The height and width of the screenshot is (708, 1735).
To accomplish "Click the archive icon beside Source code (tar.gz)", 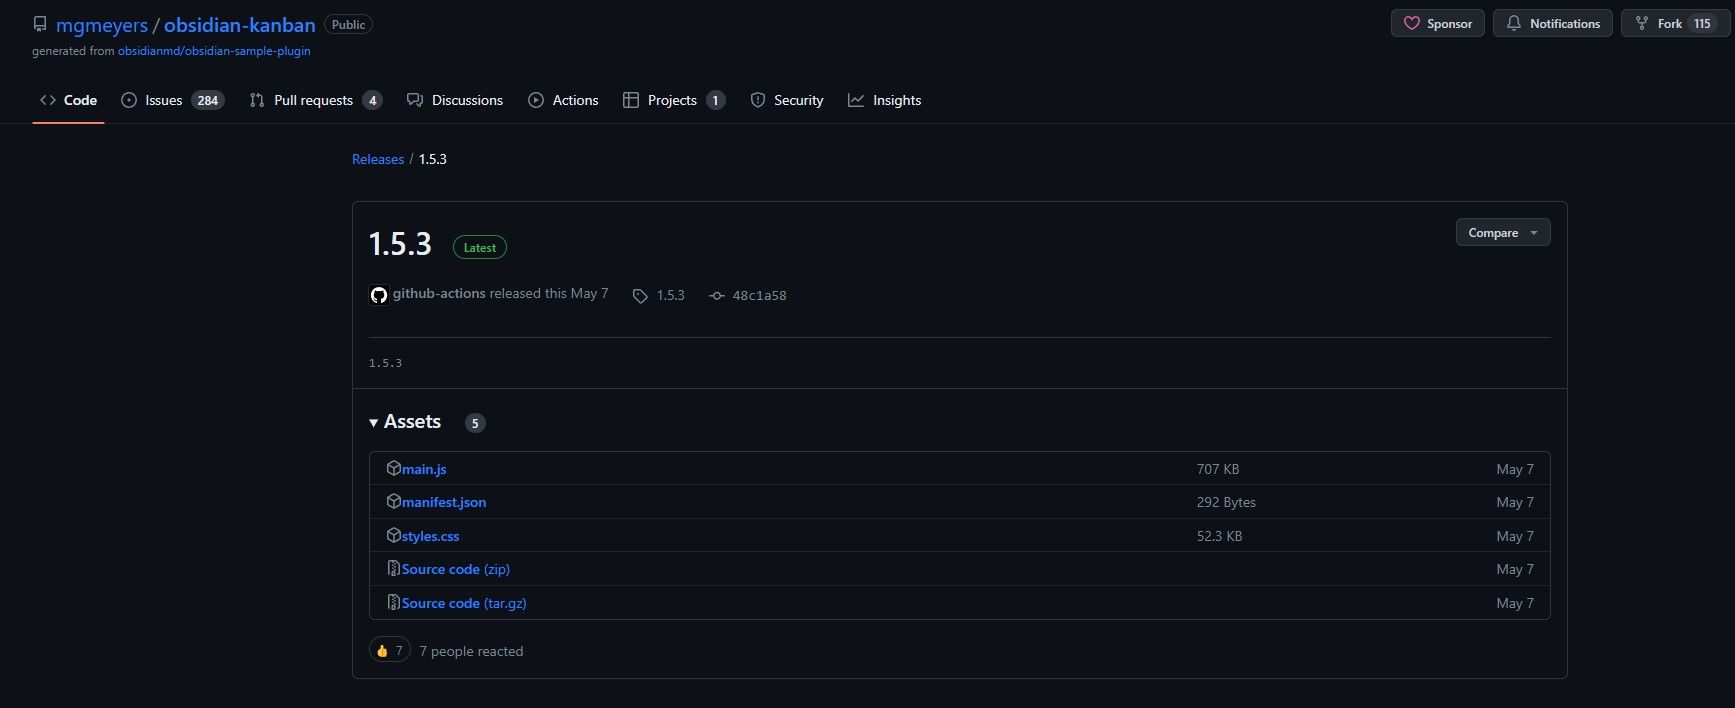I will (x=394, y=602).
